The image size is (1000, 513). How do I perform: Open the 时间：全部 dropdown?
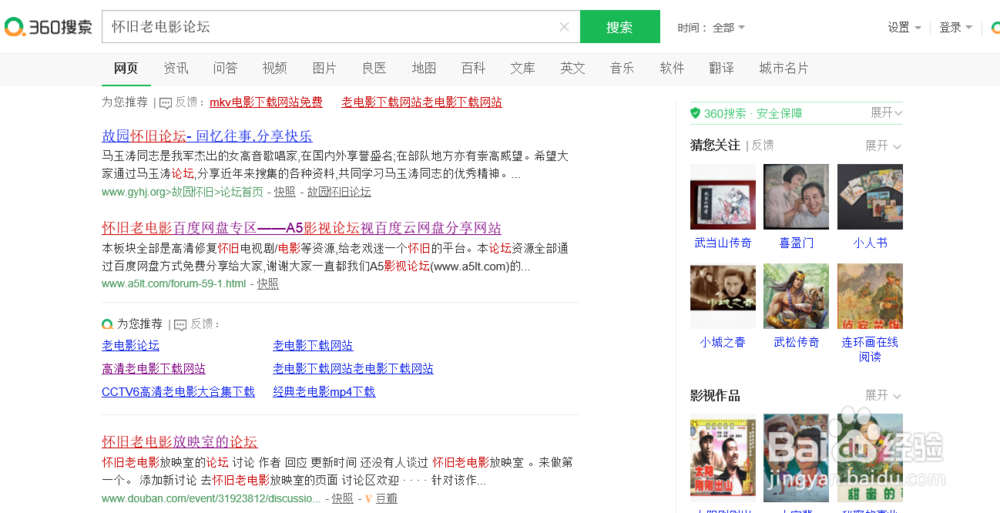coord(711,27)
